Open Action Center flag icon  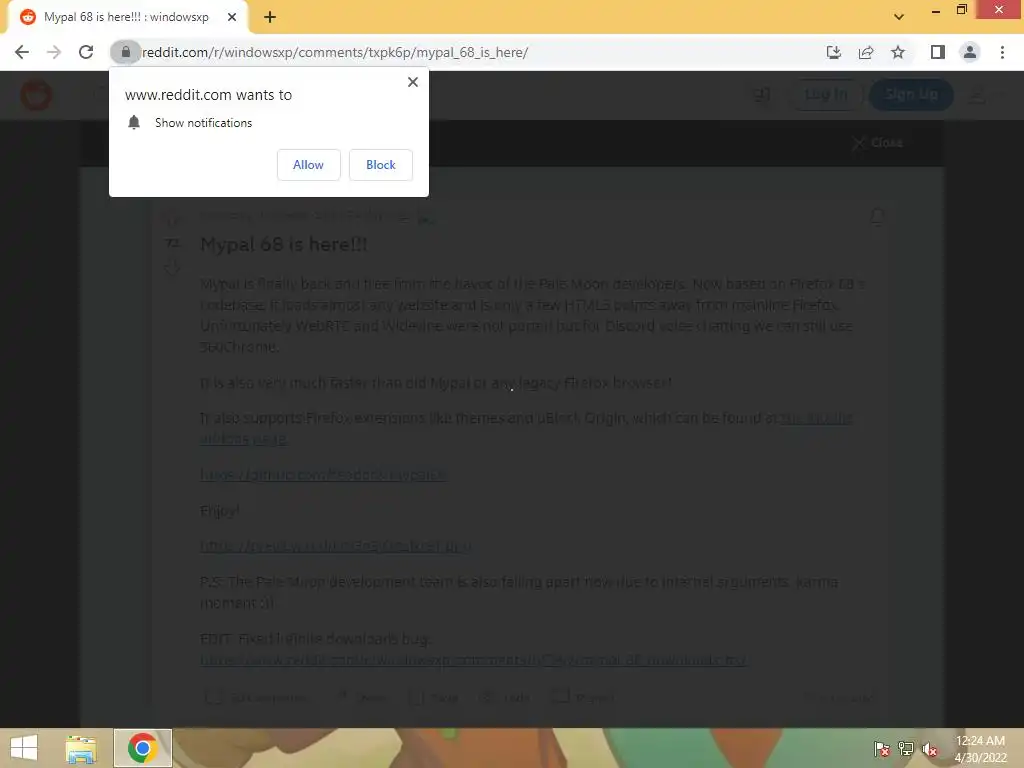coord(882,749)
